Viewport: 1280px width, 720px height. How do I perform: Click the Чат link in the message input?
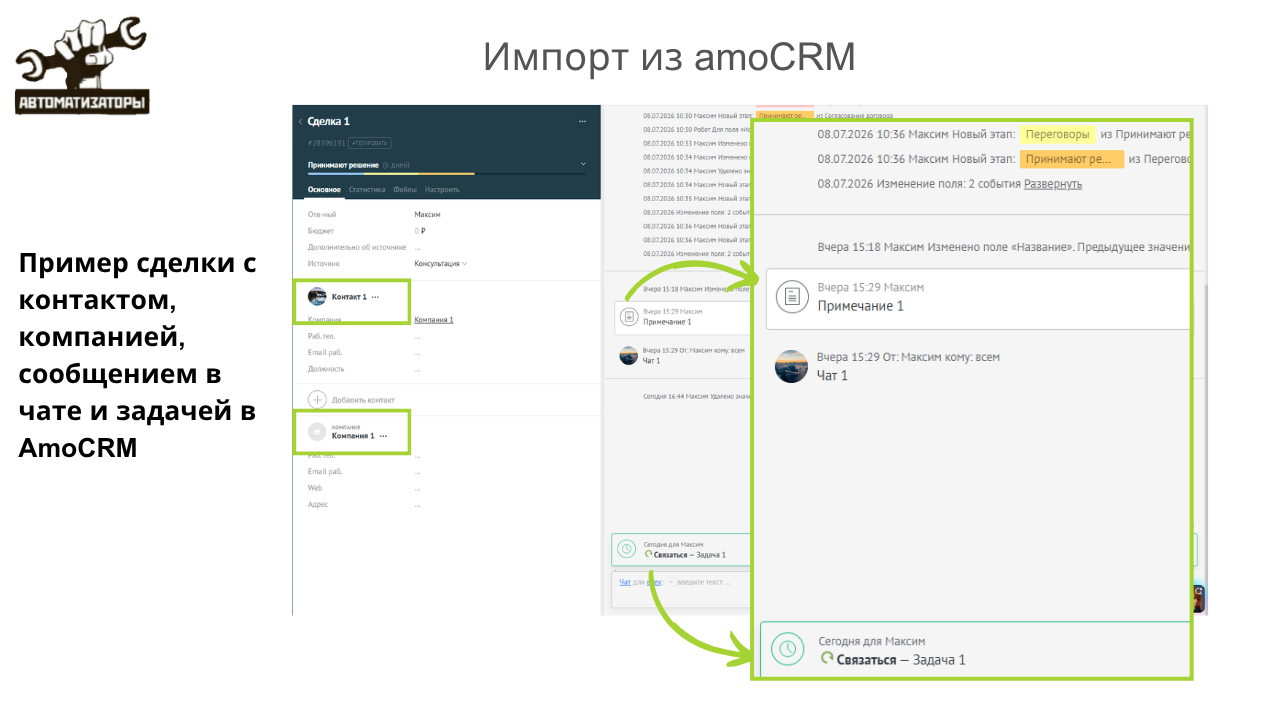[625, 581]
